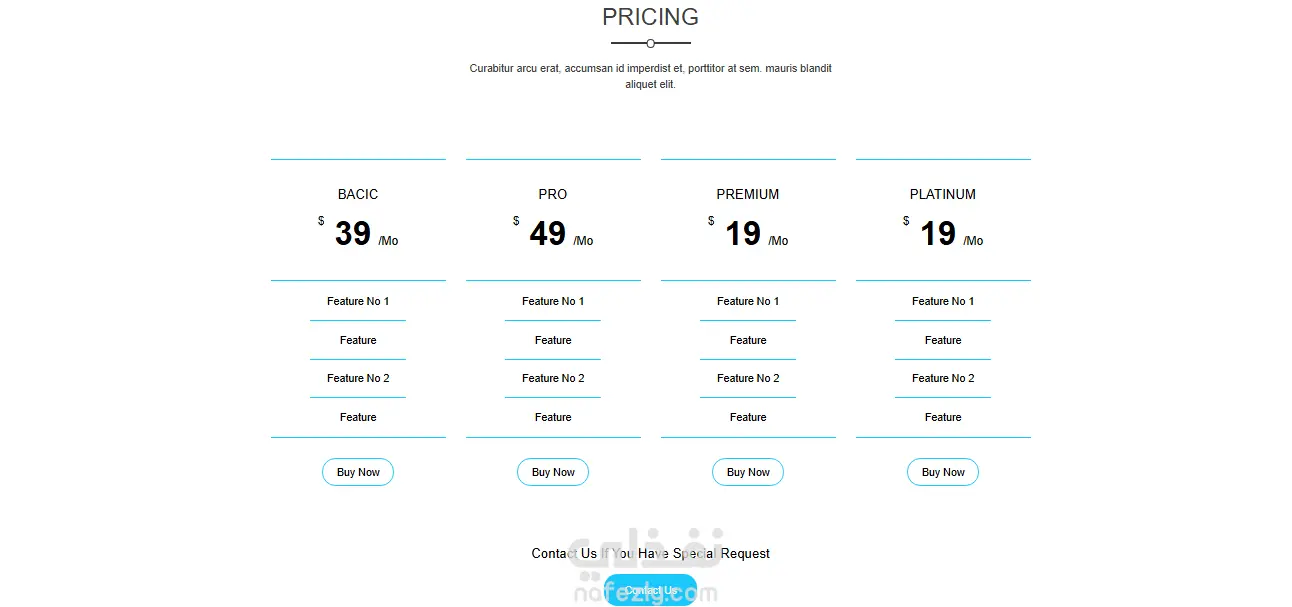The image size is (1292, 607).
Task: Select the BACIC plan title
Action: (358, 194)
